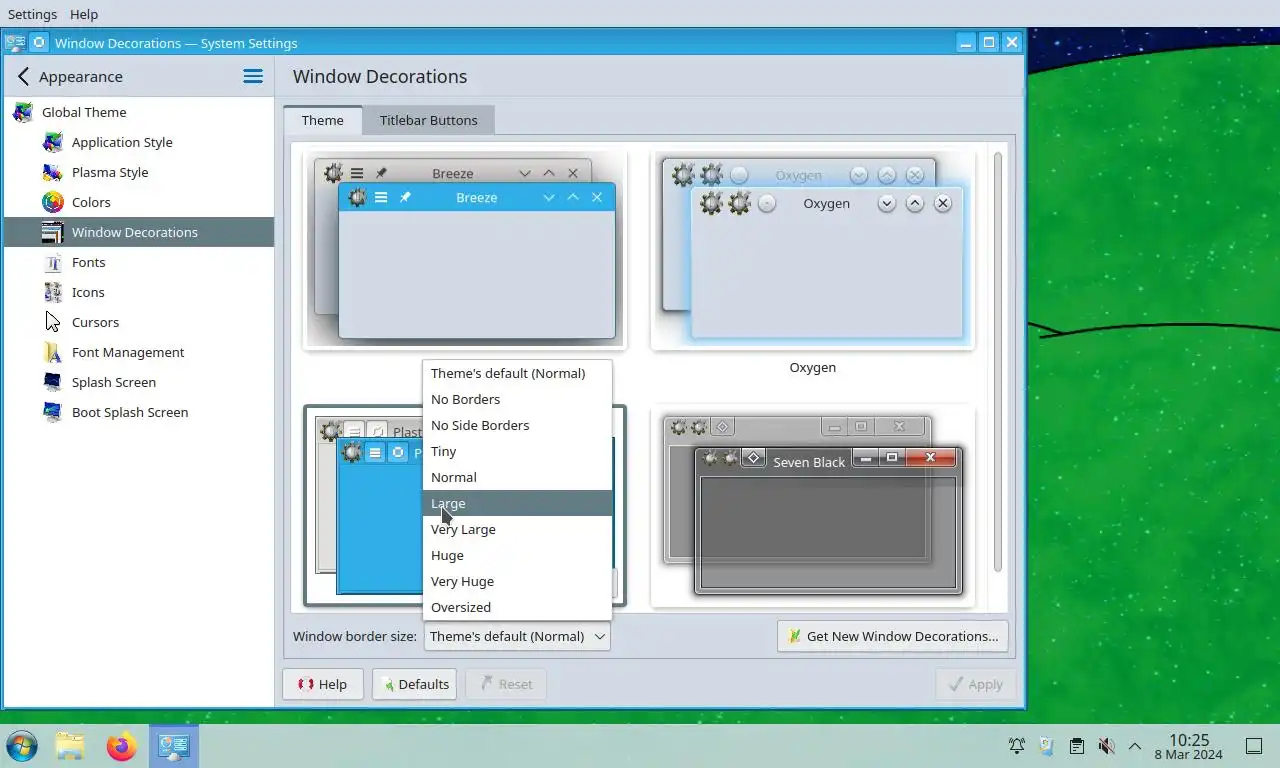Select No Borders option
Screen dimensions: 1280x768
click(x=517, y=399)
